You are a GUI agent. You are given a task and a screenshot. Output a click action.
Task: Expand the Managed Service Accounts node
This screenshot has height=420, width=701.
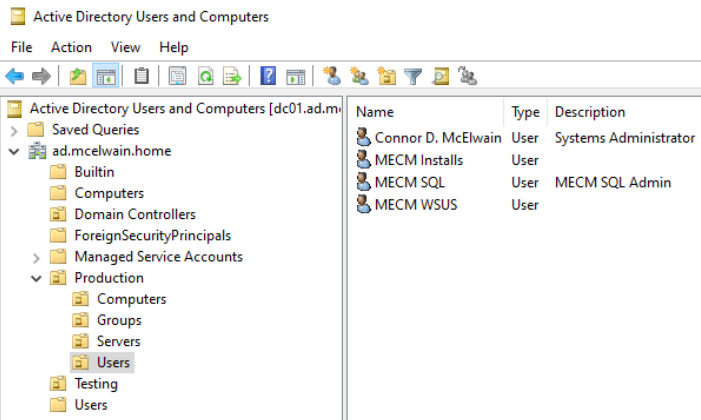pos(37,257)
